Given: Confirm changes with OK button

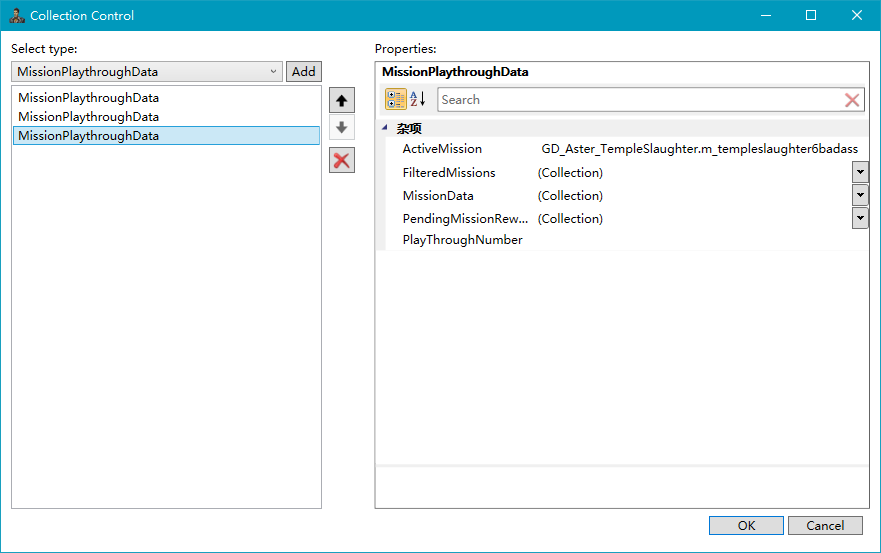Looking at the screenshot, I should point(746,525).
